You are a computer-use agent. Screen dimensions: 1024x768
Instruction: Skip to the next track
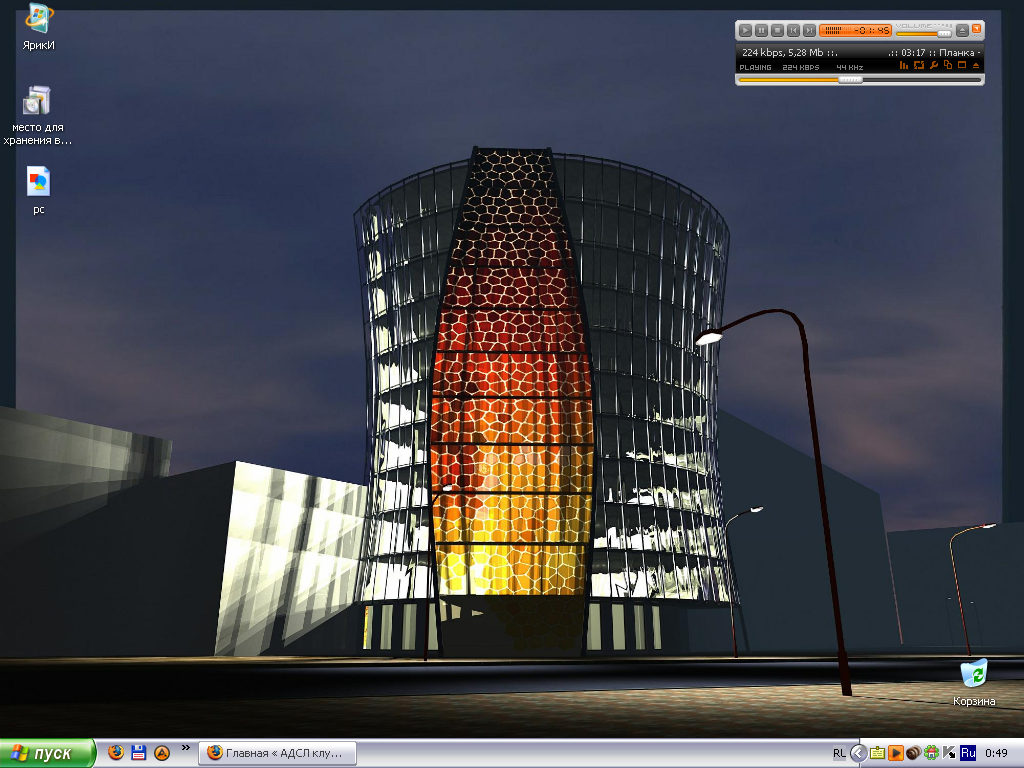[x=809, y=31]
